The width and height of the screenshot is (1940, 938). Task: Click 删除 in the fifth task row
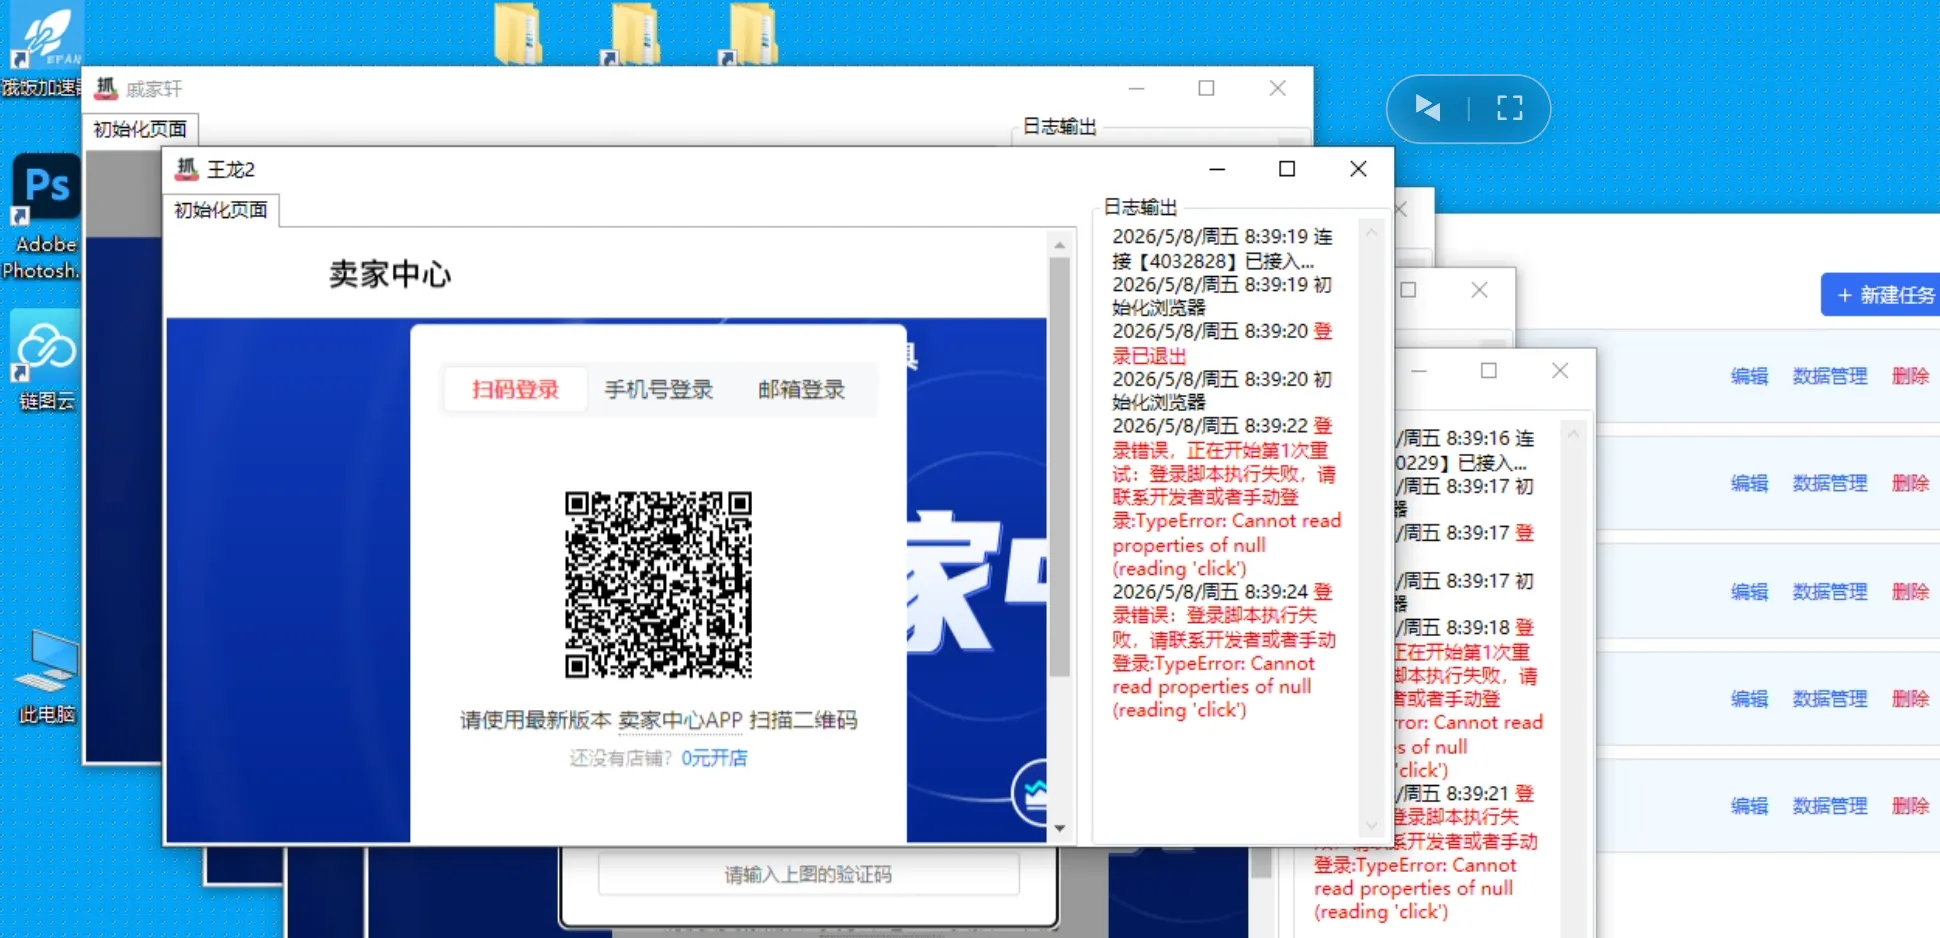[x=1910, y=805]
